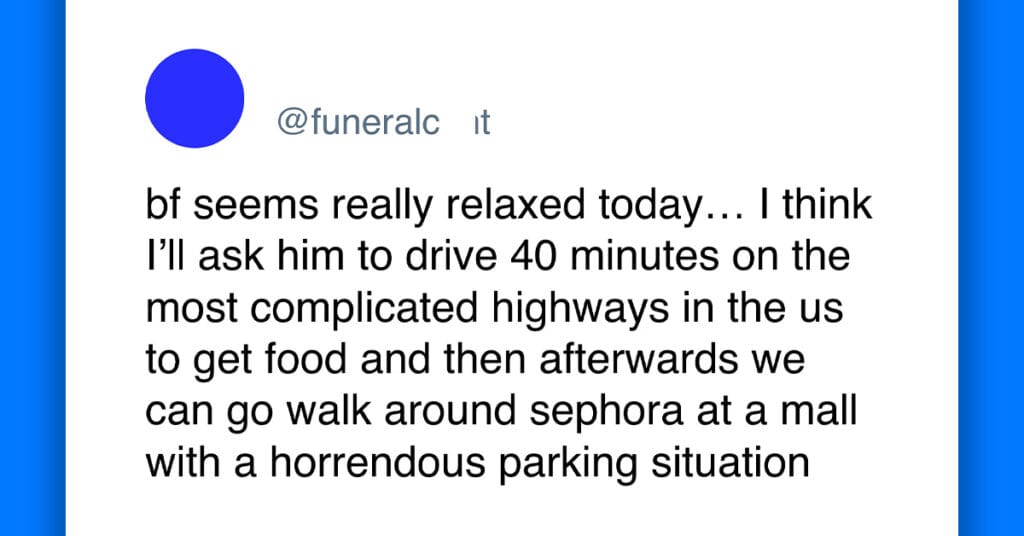Click the obscured gap inside the username

click(x=456, y=121)
